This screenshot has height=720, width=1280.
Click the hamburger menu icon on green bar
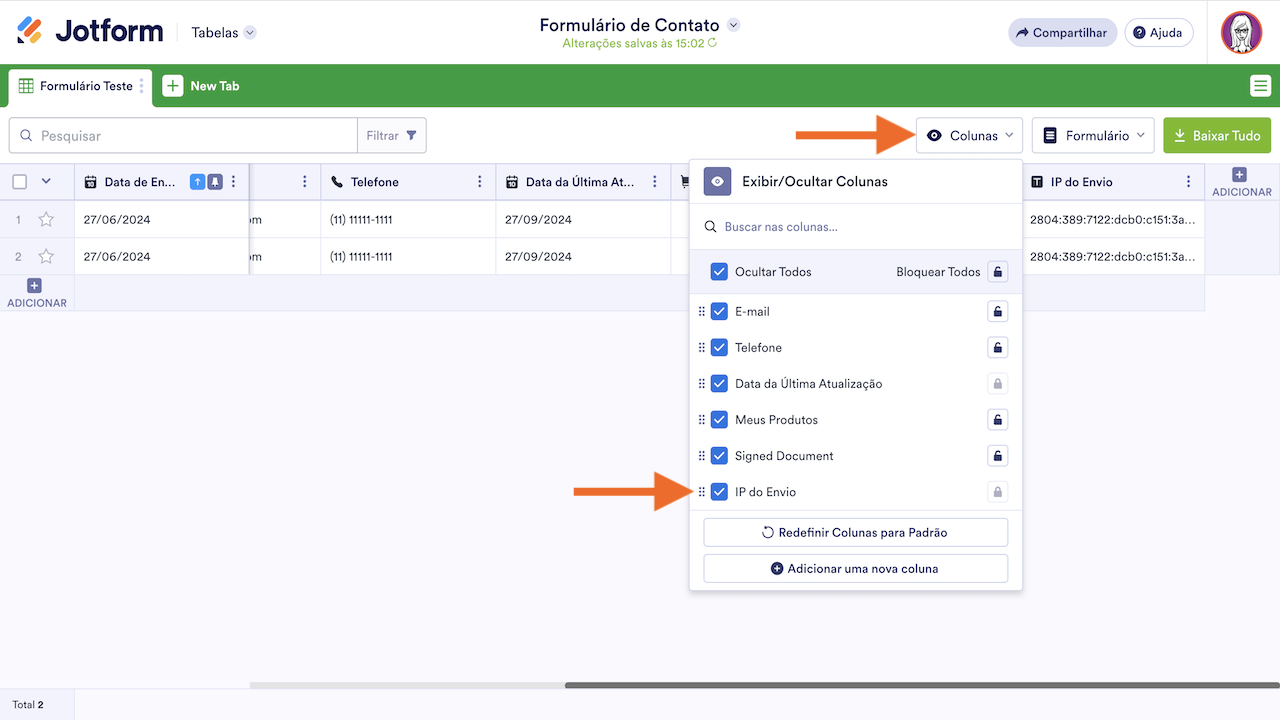point(1260,86)
